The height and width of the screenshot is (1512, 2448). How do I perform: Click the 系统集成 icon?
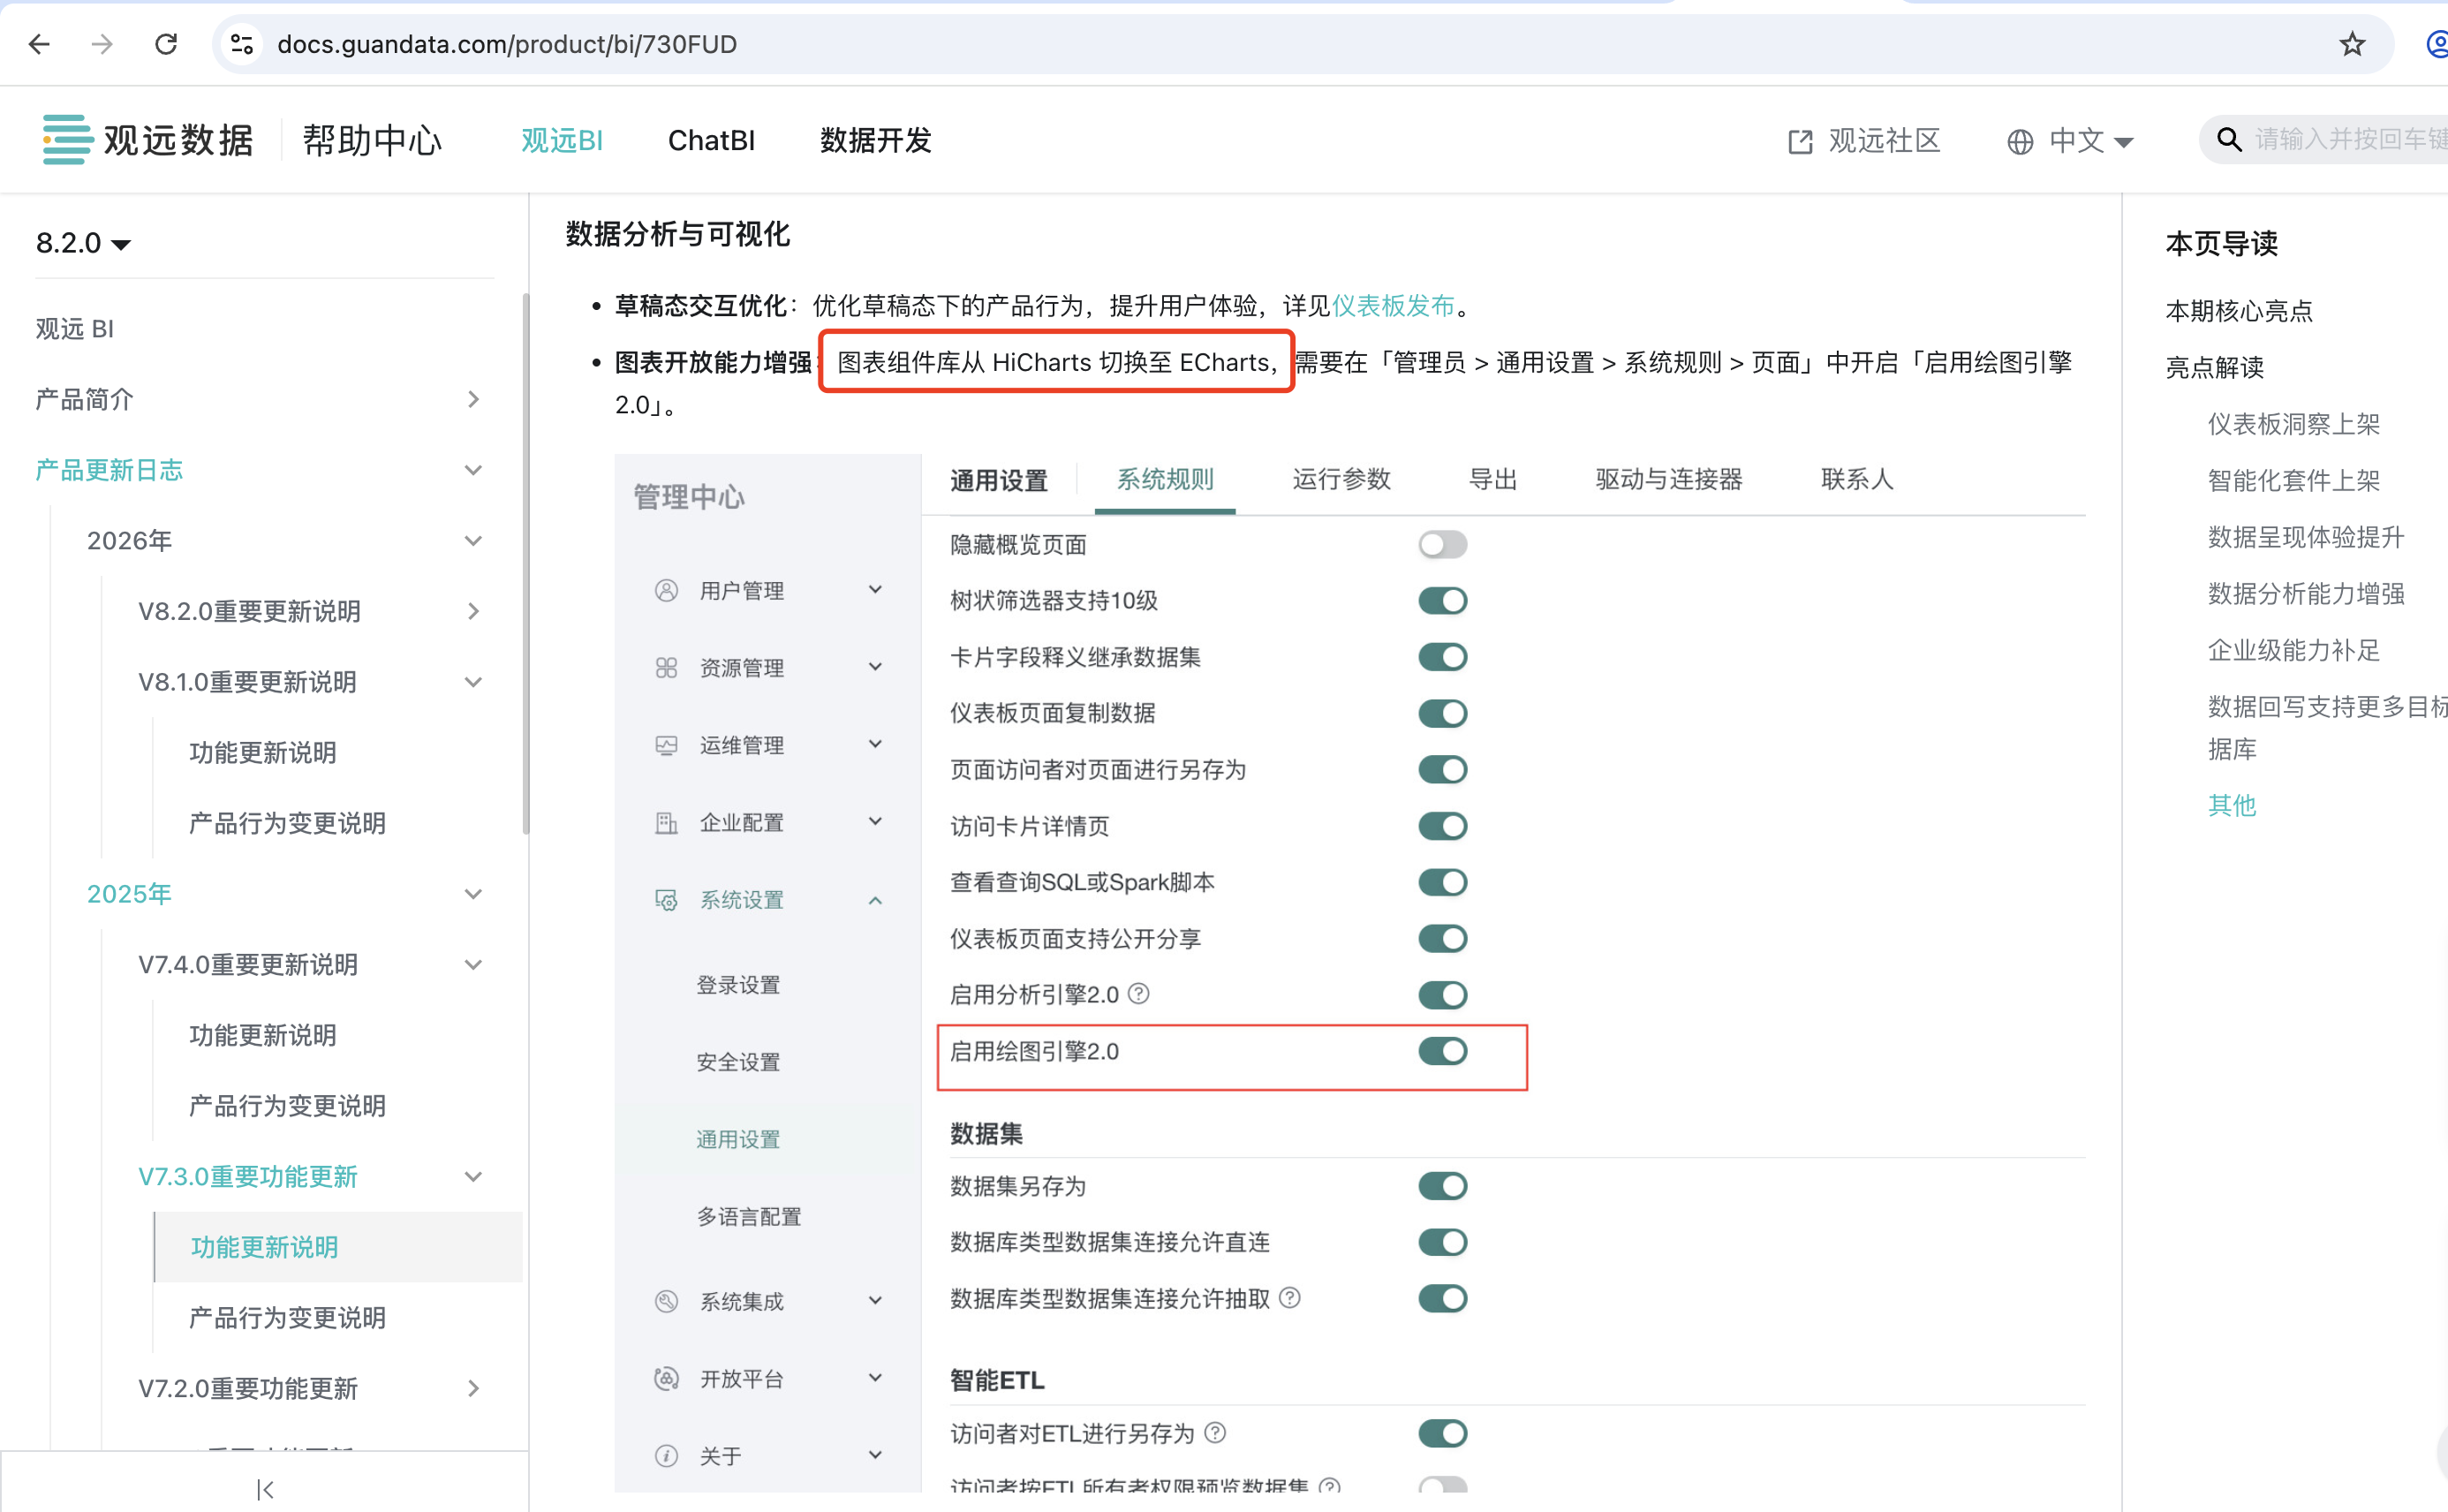point(666,1301)
